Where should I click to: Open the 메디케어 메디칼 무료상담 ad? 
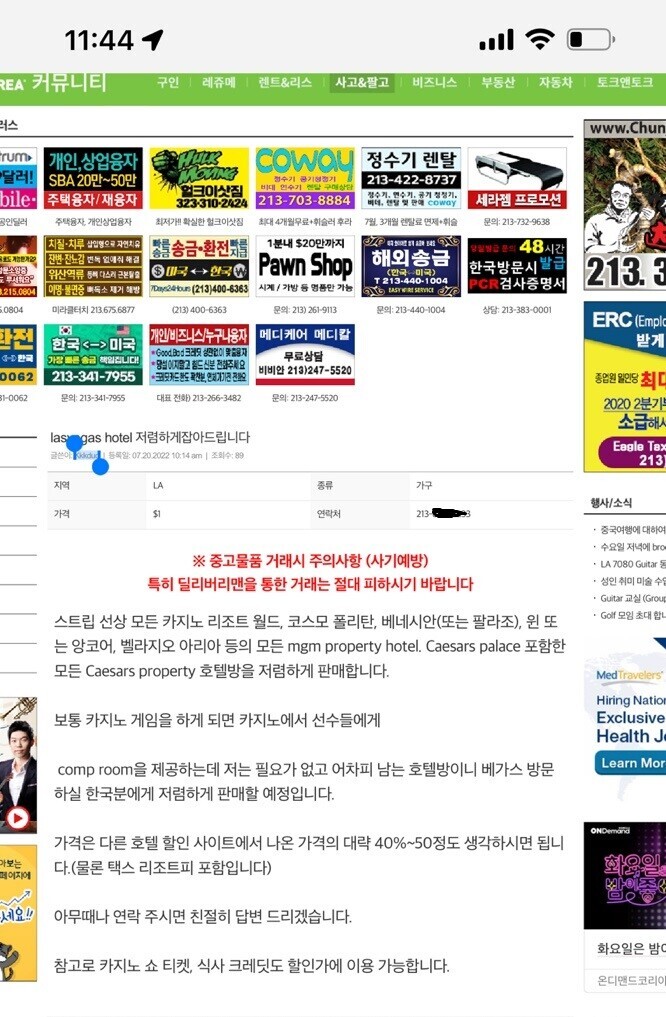(305, 355)
